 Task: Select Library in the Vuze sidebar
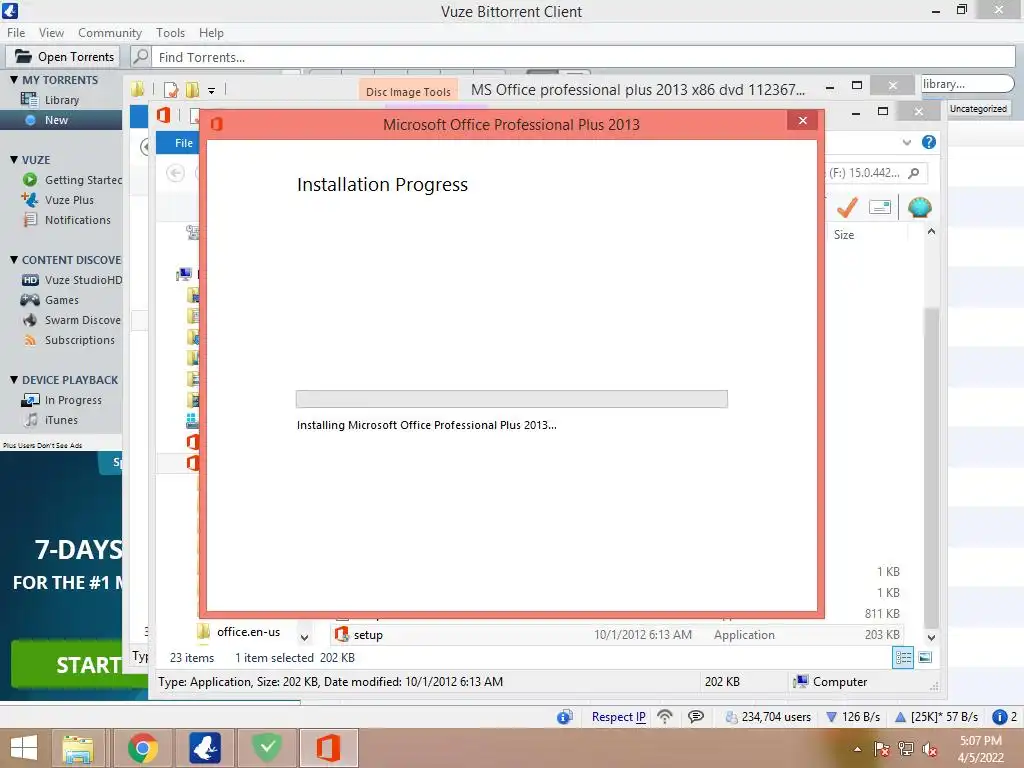[61, 100]
